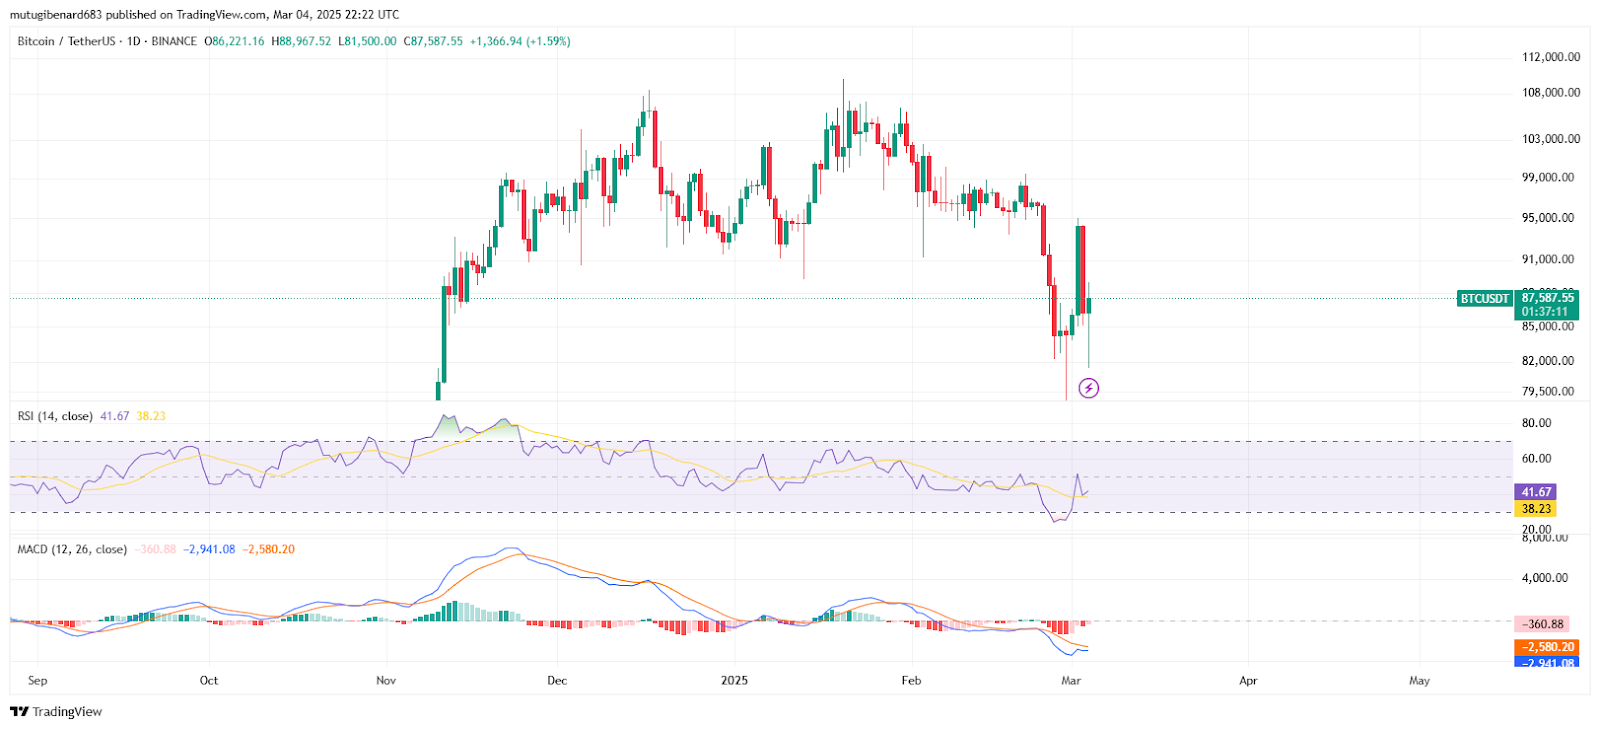
Task: Click the Dec label on time axis
Action: coord(557,681)
